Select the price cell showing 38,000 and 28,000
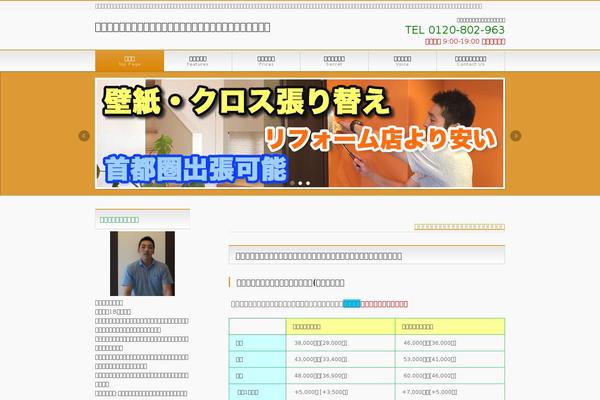The width and height of the screenshot is (600, 400). [341, 343]
